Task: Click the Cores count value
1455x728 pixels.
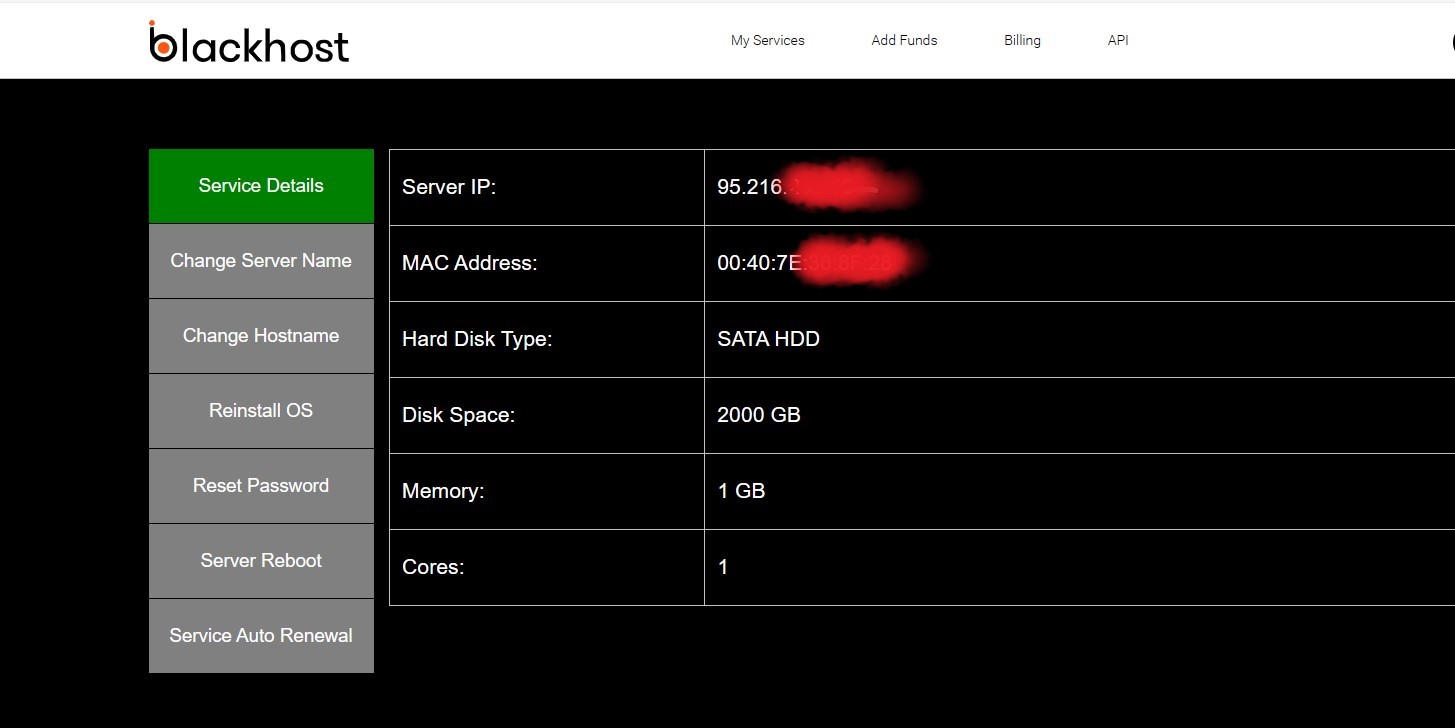Action: click(x=723, y=567)
